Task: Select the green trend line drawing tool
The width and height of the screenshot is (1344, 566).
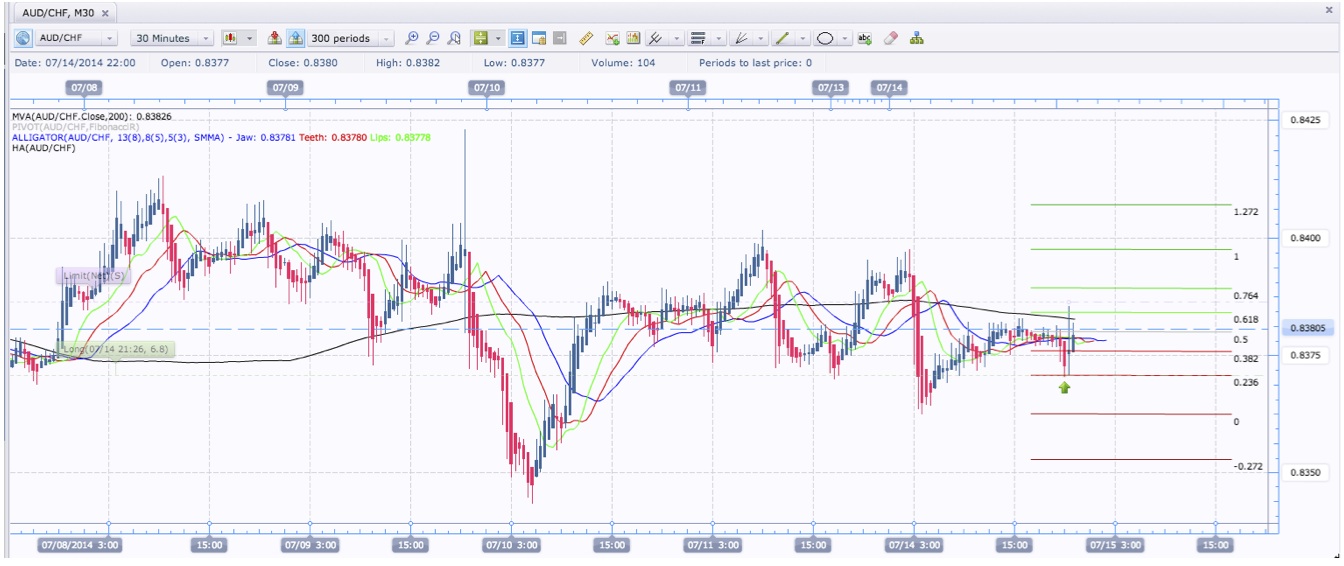Action: click(x=782, y=38)
